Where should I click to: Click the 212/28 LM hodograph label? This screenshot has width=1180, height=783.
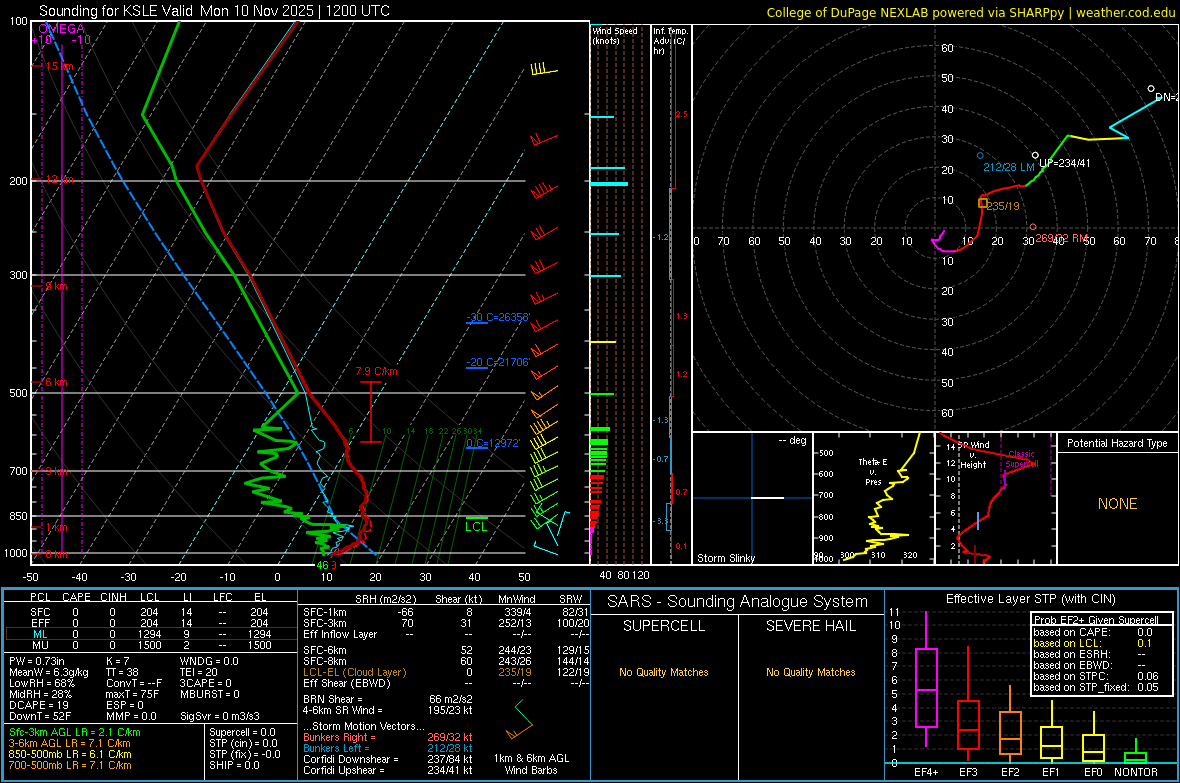pos(1008,167)
